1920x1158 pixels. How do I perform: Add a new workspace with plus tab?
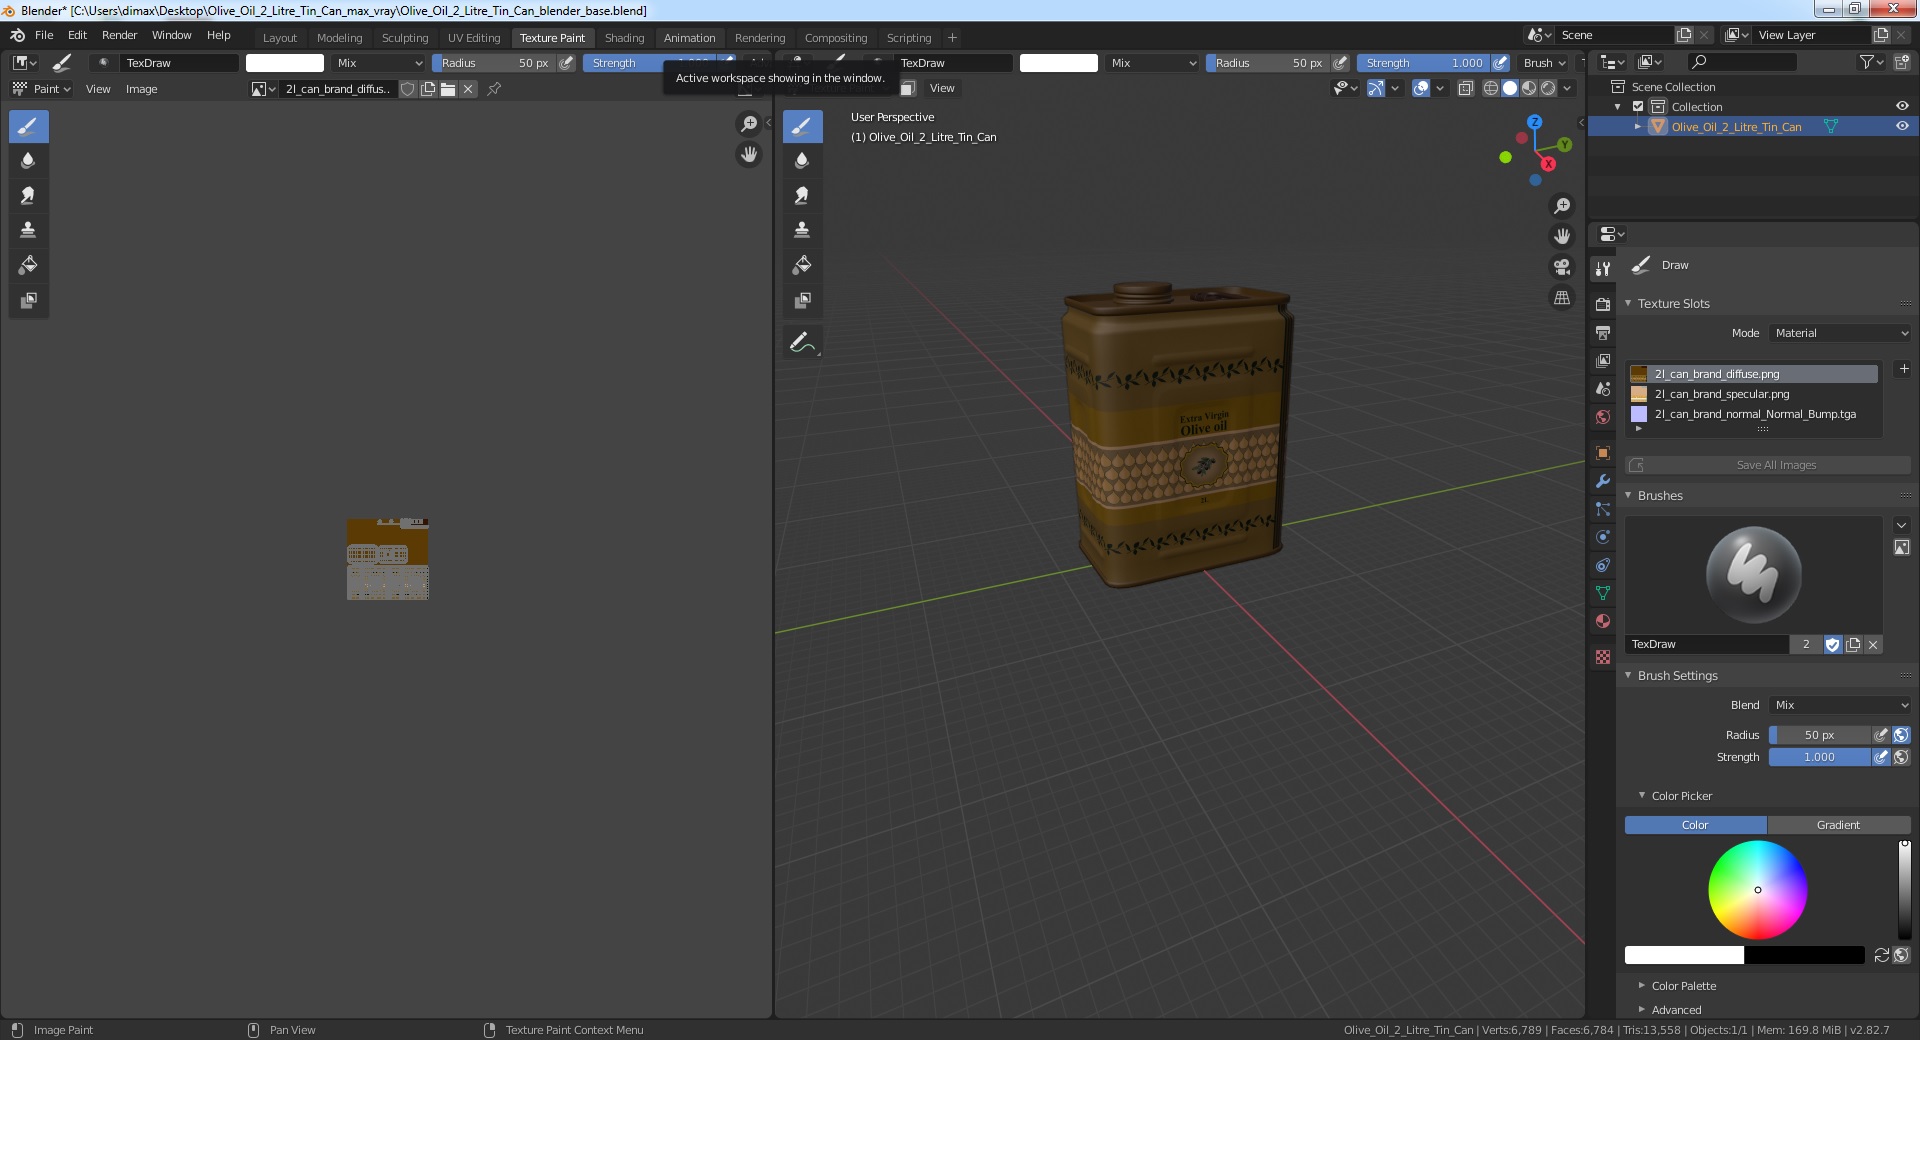(x=952, y=38)
